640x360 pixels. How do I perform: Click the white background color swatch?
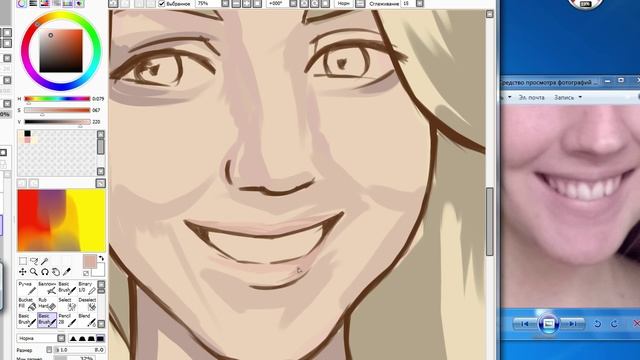[x=99, y=270]
